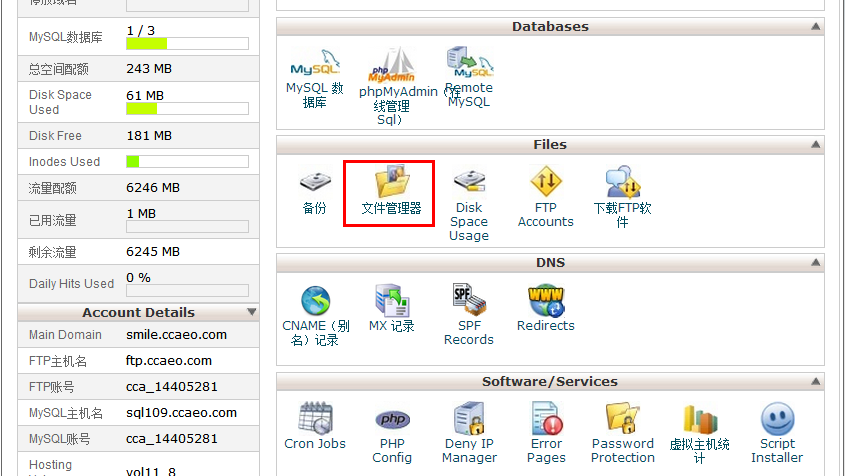This screenshot has height=476, width=845.
Task: Click the Daily Hits Used bar
Action: [188, 291]
